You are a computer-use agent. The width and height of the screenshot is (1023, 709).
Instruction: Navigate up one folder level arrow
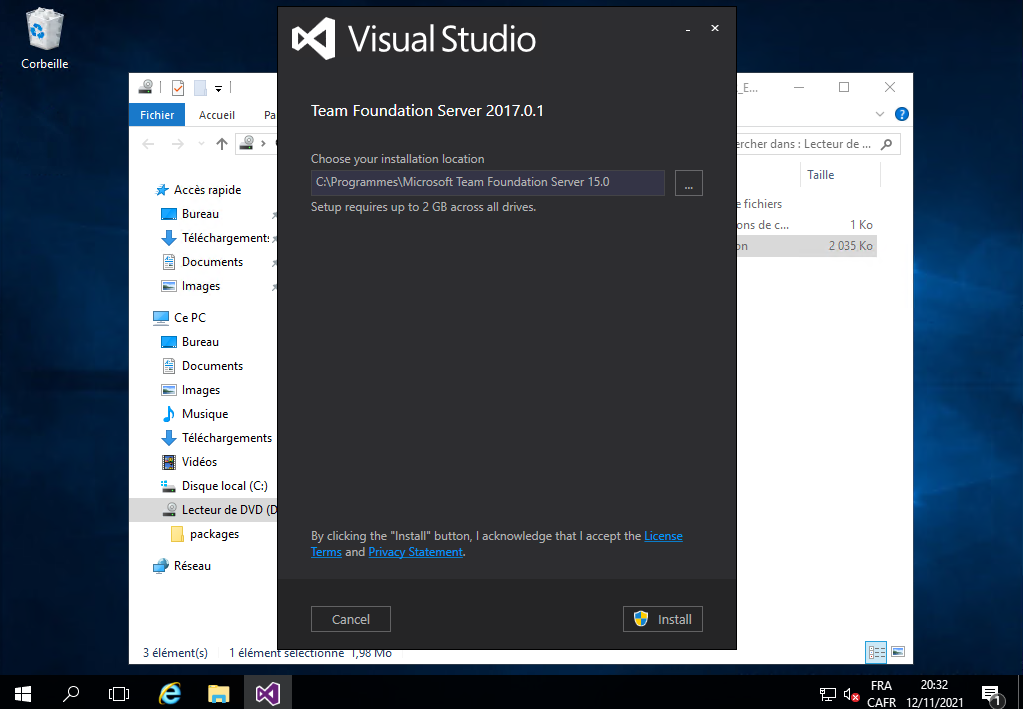click(x=222, y=144)
